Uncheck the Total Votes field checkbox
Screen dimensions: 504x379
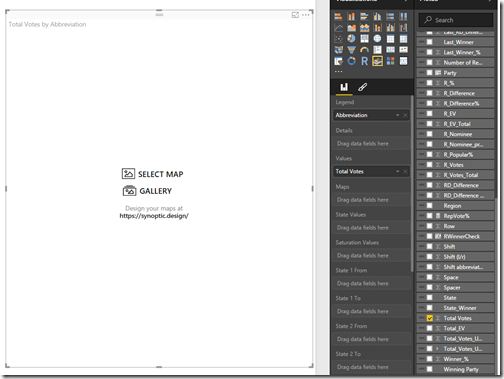pyautogui.click(x=430, y=318)
